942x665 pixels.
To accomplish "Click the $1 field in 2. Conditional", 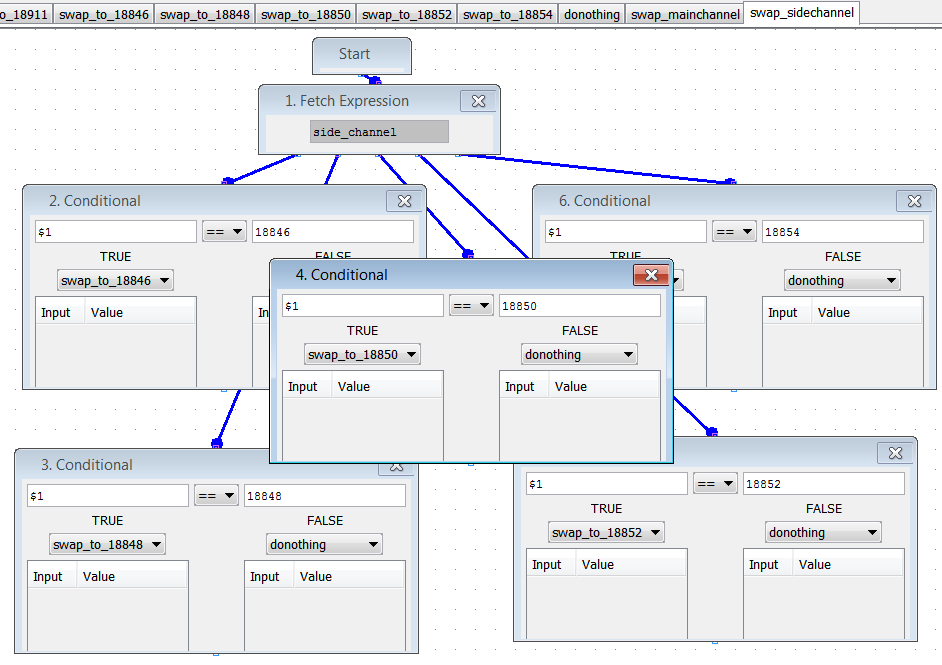I will tap(116, 232).
